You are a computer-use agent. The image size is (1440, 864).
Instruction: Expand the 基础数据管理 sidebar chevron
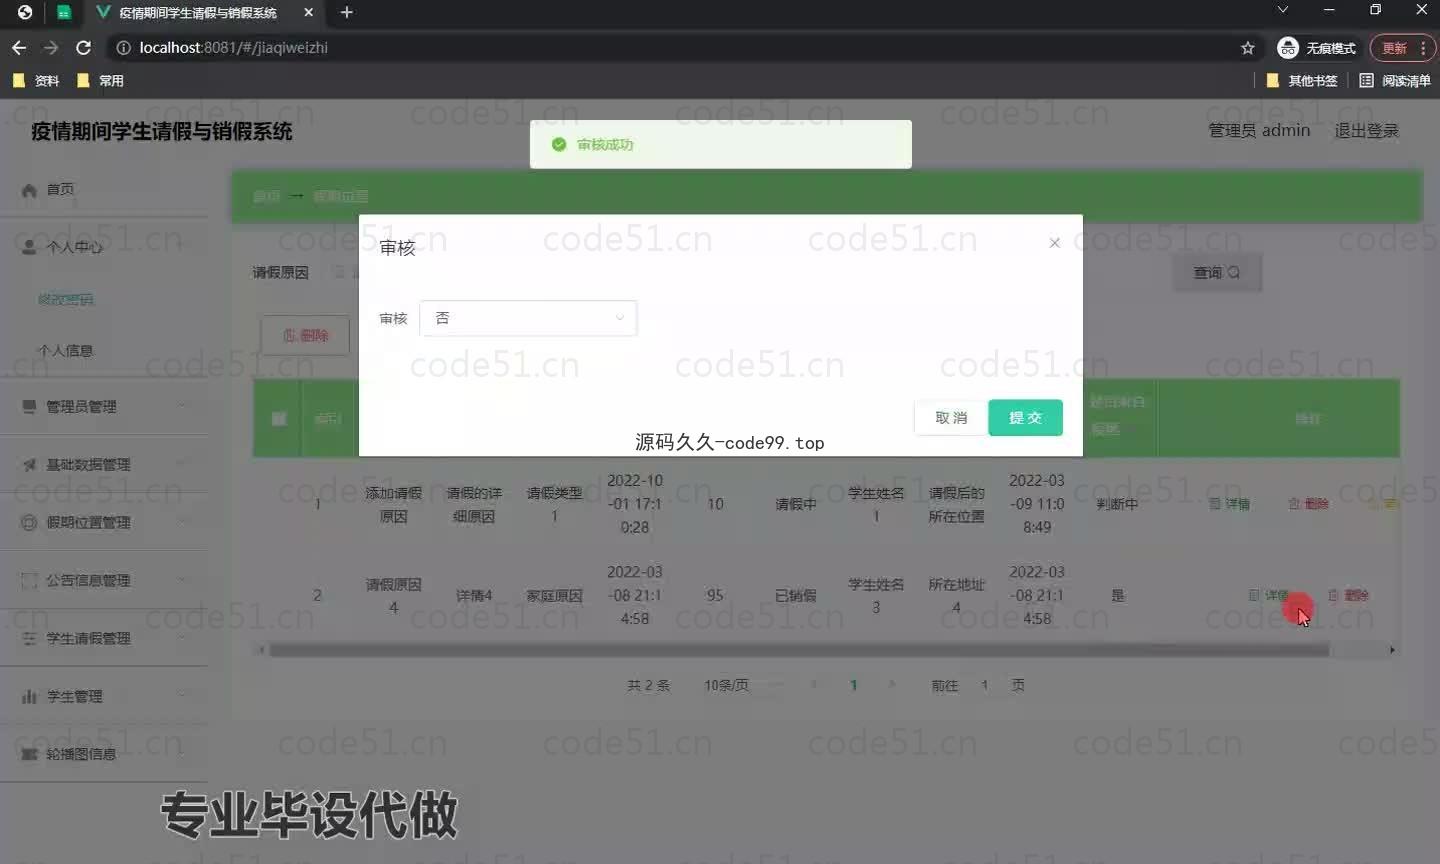point(182,464)
